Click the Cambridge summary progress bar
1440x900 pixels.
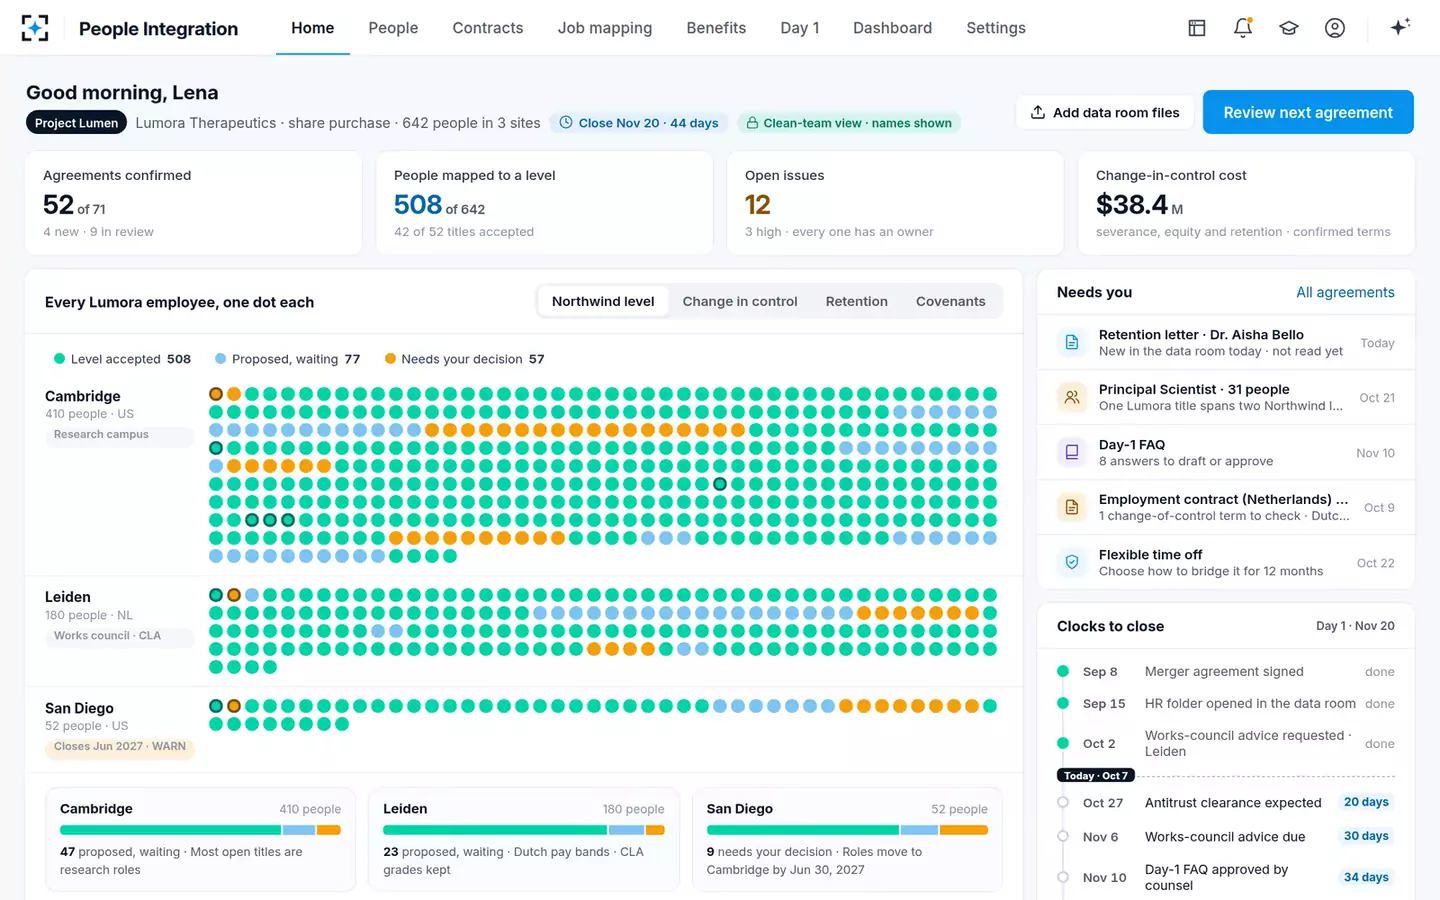pos(200,830)
